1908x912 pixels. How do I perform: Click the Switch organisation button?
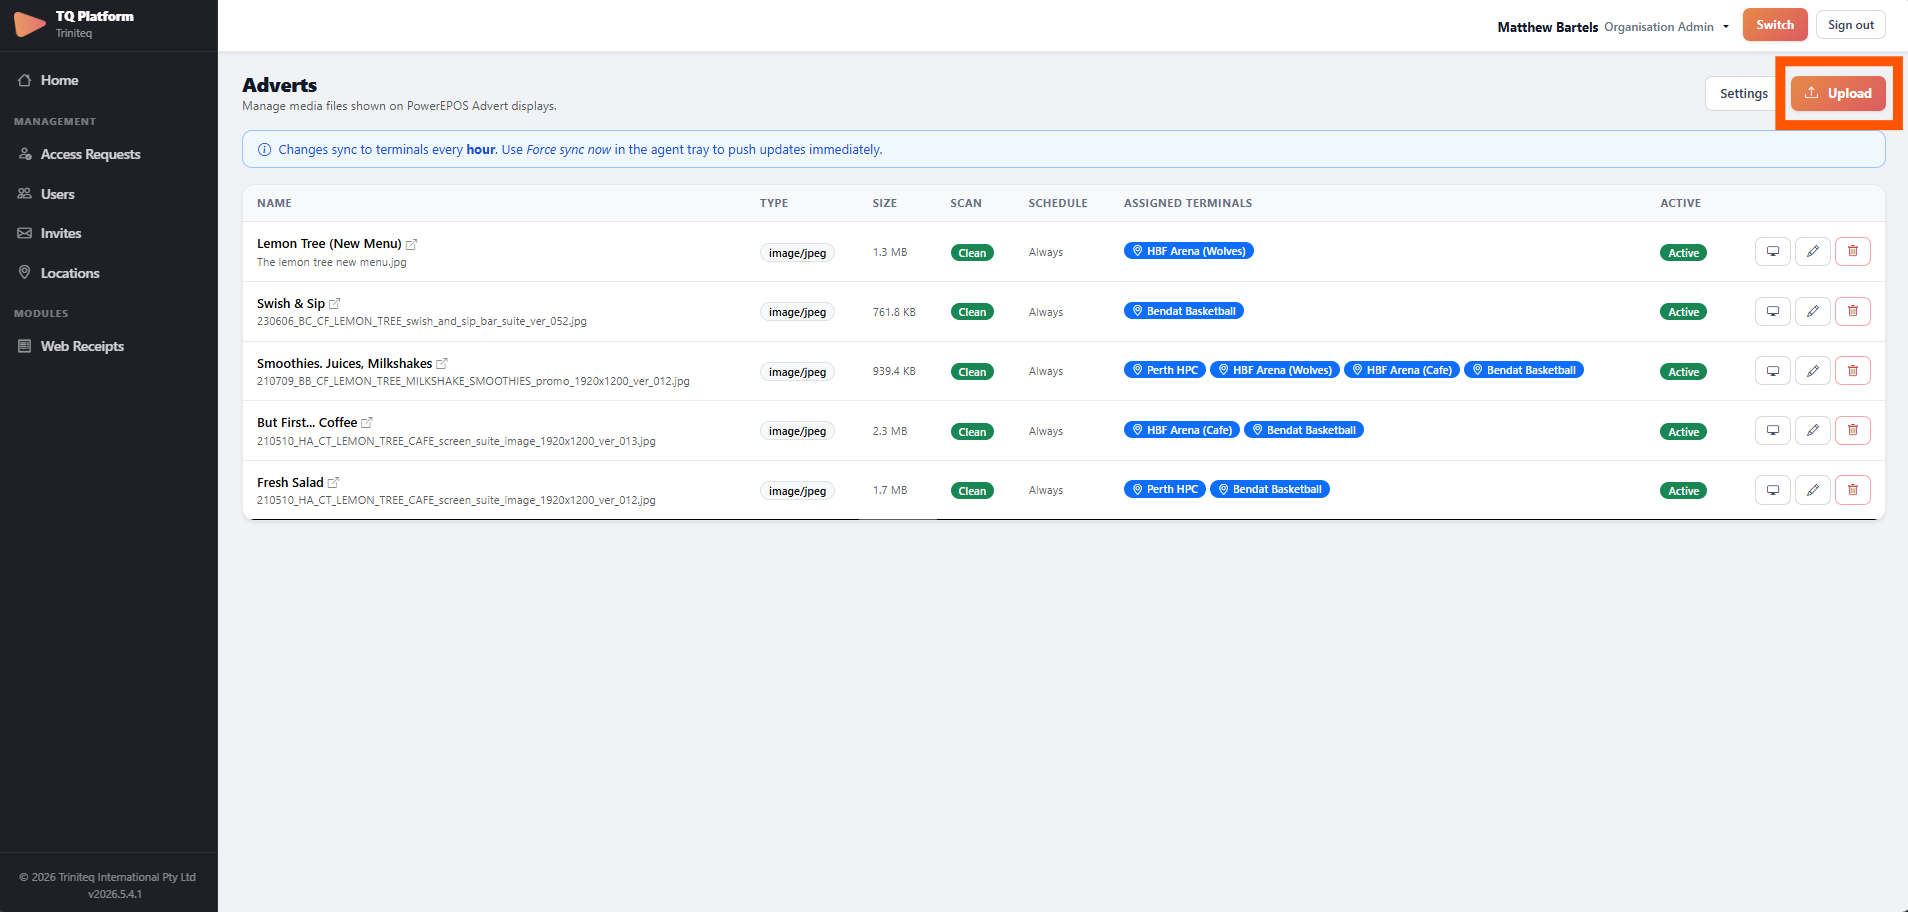(1775, 25)
